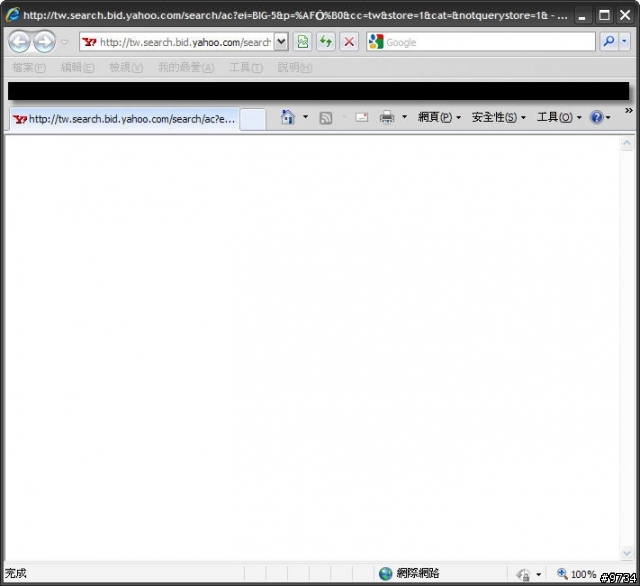
Task: Click the RSS feeds icon
Action: point(325,118)
